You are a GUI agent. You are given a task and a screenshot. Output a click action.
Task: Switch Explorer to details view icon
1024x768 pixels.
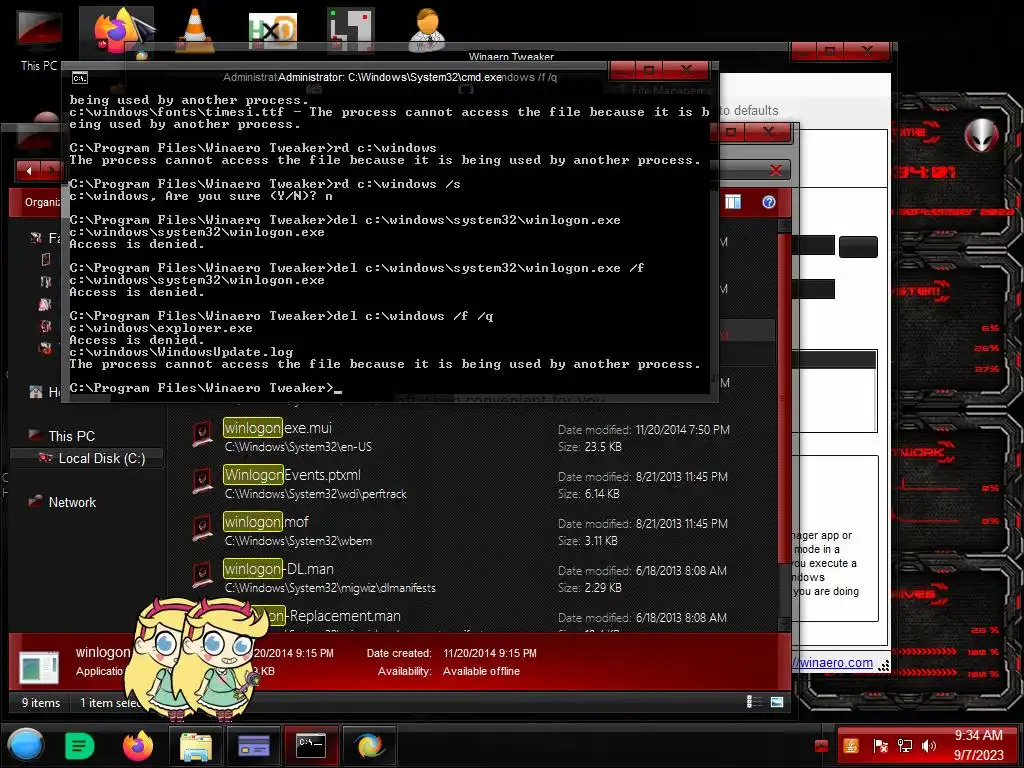pyautogui.click(x=754, y=702)
